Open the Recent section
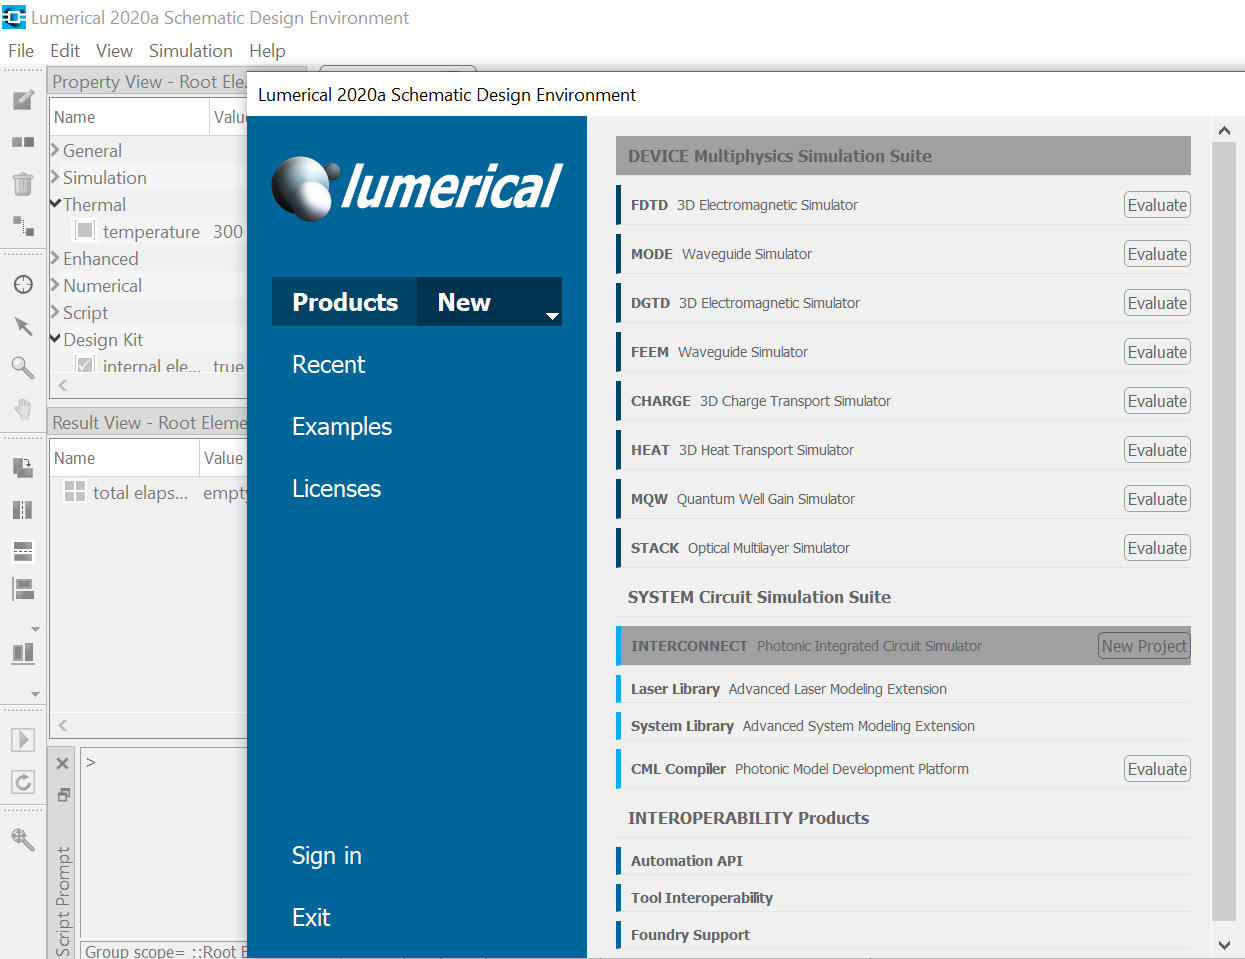This screenshot has height=959, width=1245. point(328,365)
